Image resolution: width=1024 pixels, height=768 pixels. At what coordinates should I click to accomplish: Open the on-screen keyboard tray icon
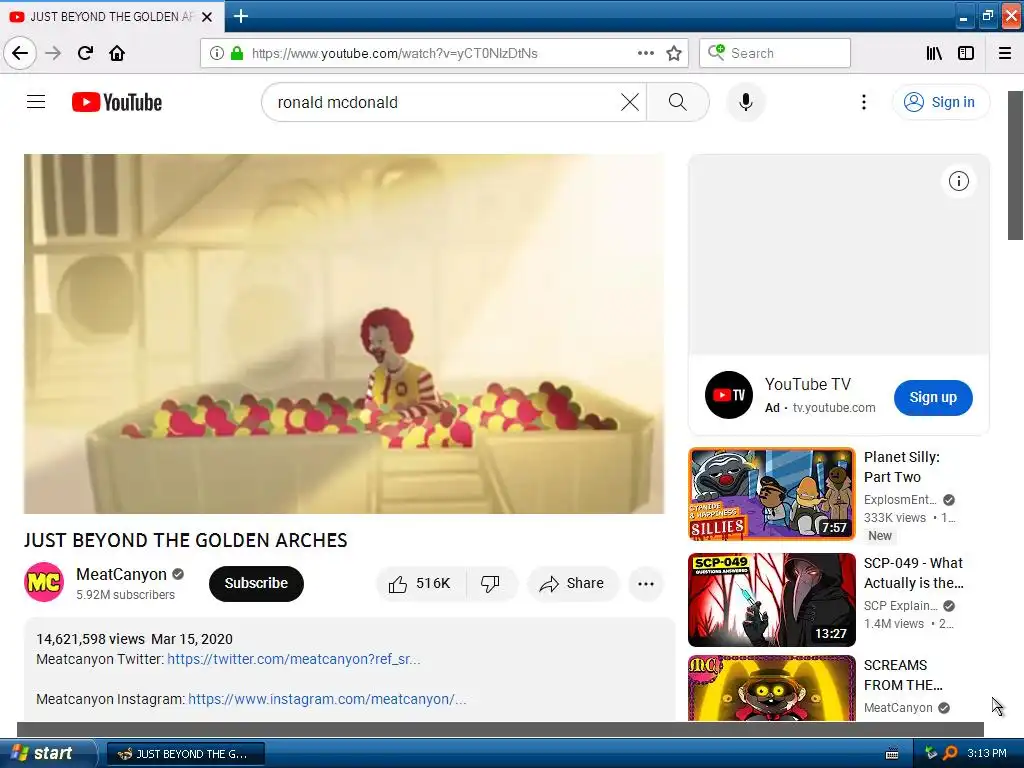[x=891, y=754]
